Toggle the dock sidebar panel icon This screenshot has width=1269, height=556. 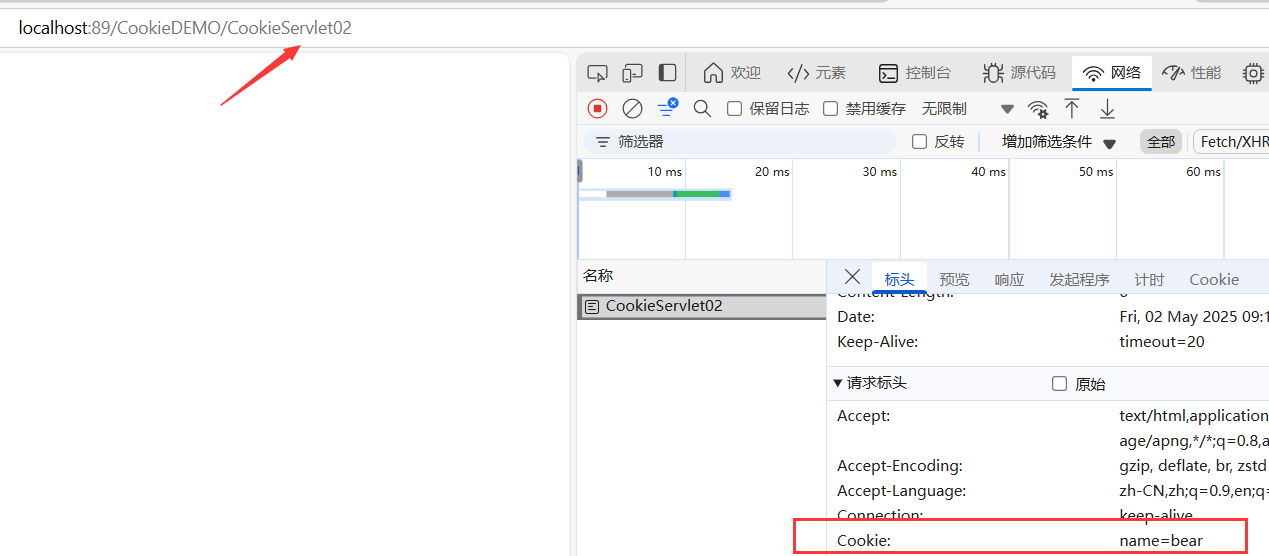667,73
